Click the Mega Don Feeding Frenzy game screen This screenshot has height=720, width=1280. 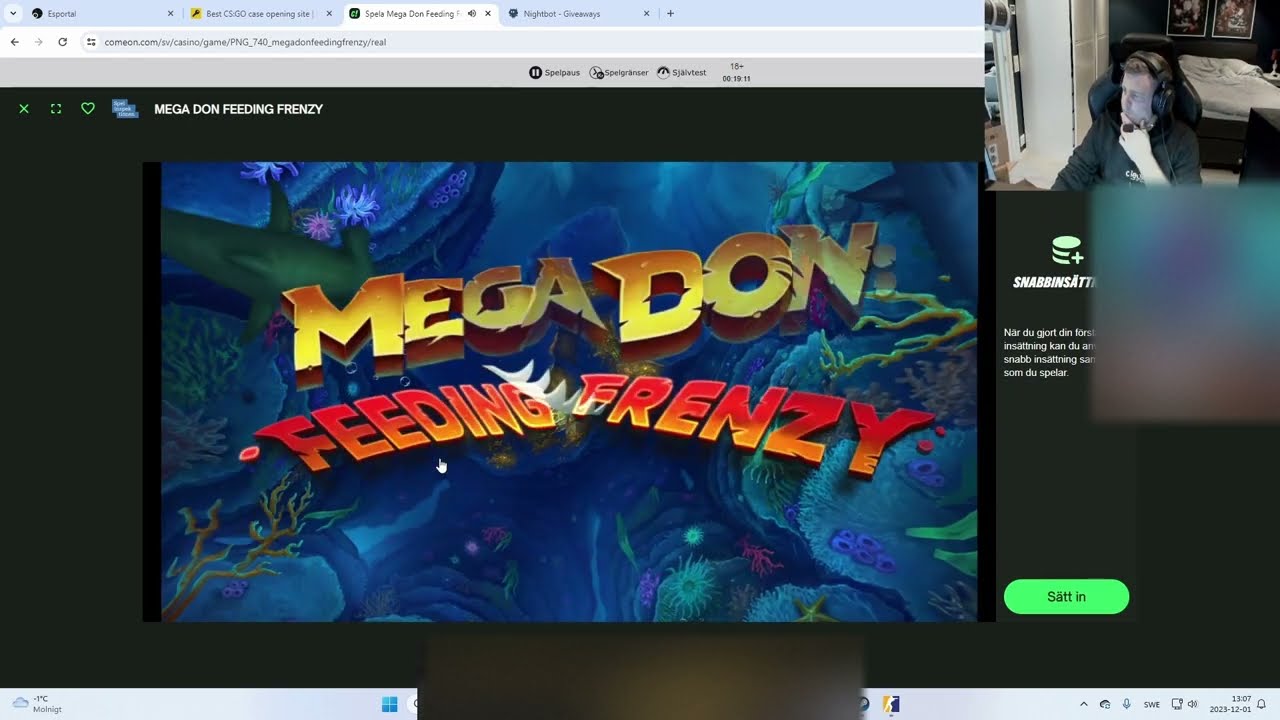[569, 392]
